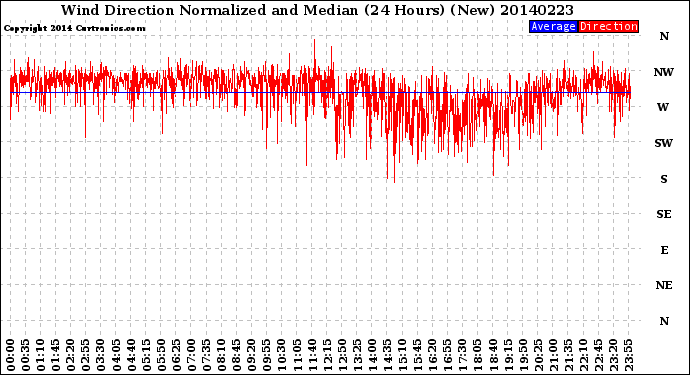
Task: Click the 14:00 time label
Action: [x=372, y=355]
